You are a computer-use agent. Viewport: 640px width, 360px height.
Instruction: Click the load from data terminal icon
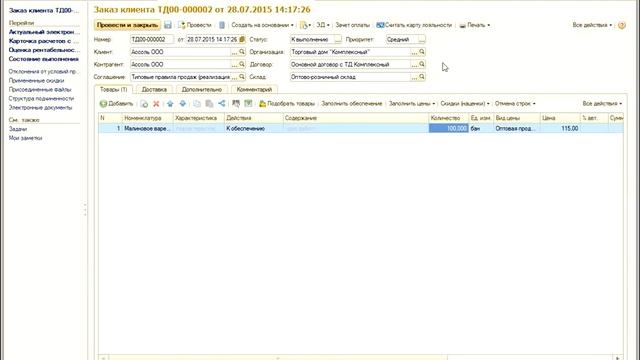pyautogui.click(x=248, y=104)
